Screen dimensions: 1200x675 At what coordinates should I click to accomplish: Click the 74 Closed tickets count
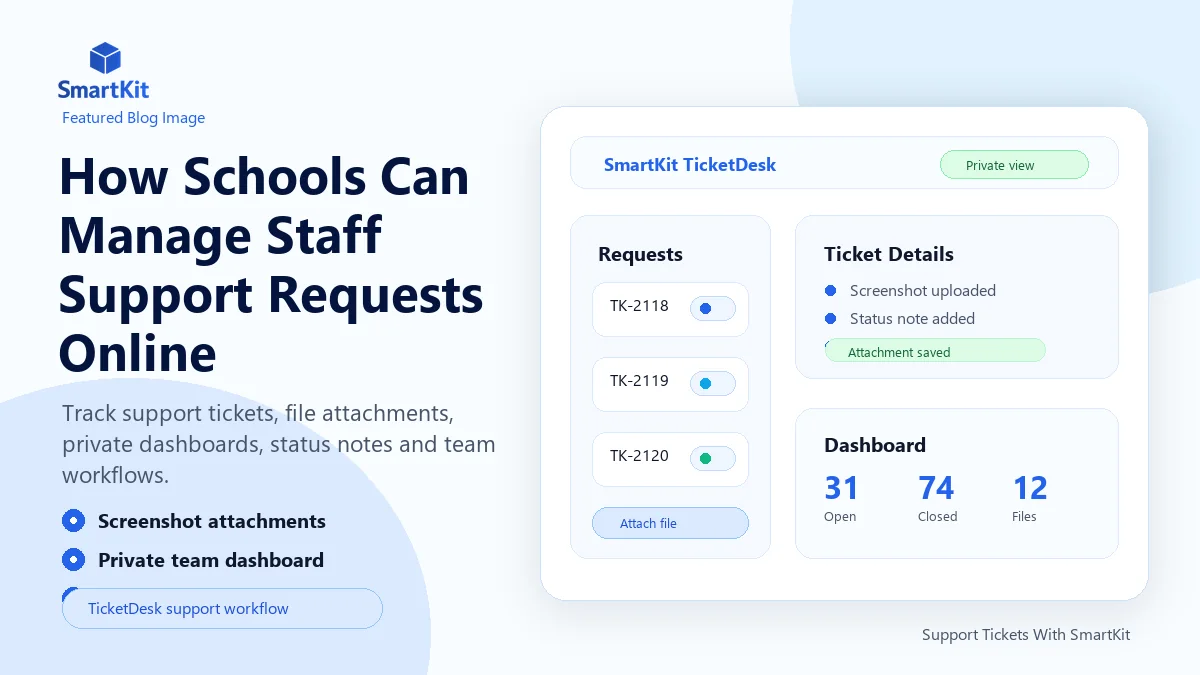pyautogui.click(x=936, y=488)
